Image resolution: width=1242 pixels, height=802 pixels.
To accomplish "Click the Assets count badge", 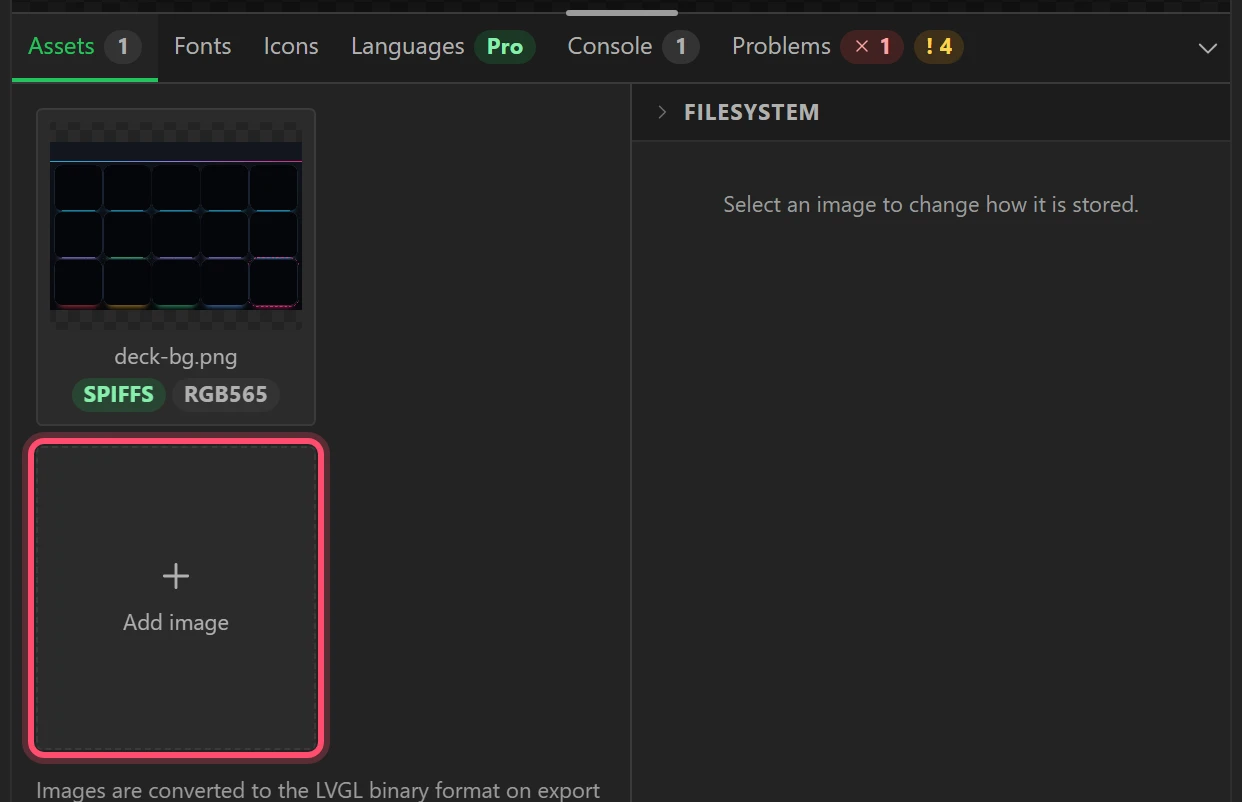I will tap(123, 47).
